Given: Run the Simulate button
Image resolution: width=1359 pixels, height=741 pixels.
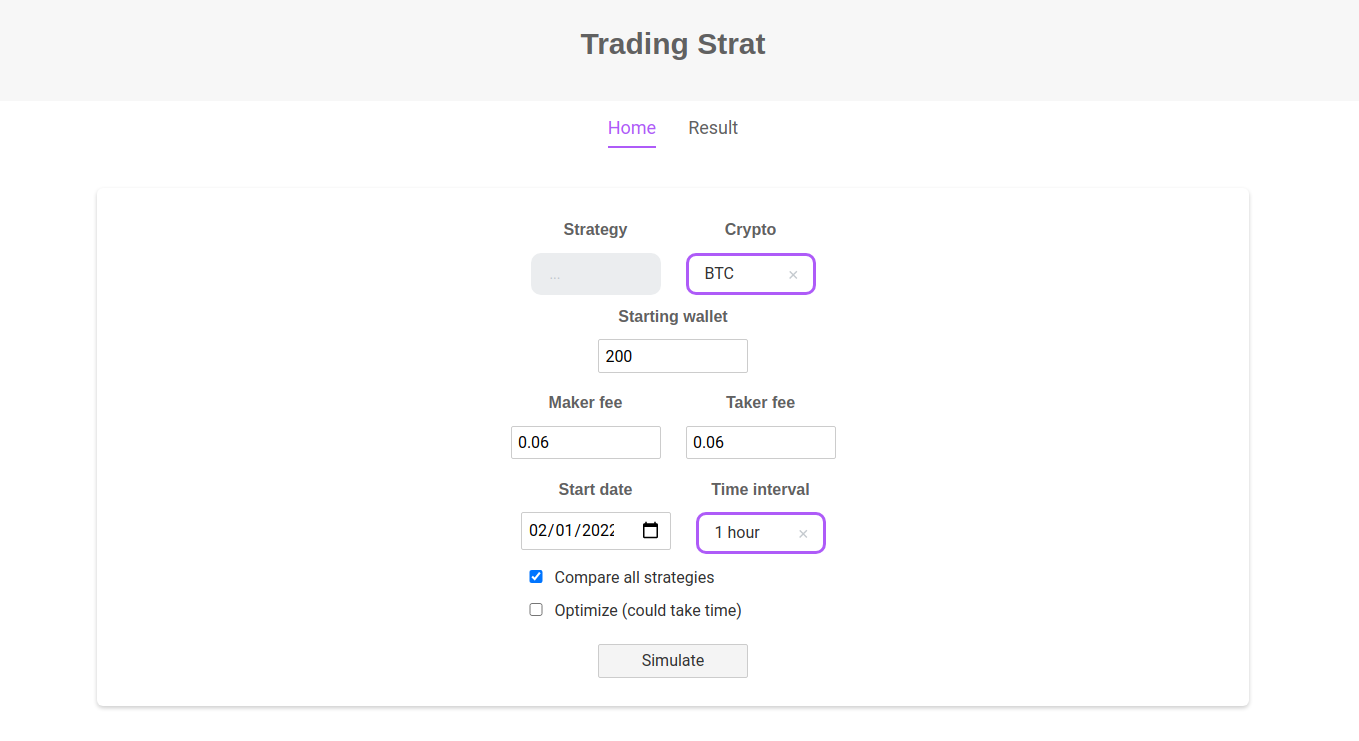Looking at the screenshot, I should (x=673, y=661).
